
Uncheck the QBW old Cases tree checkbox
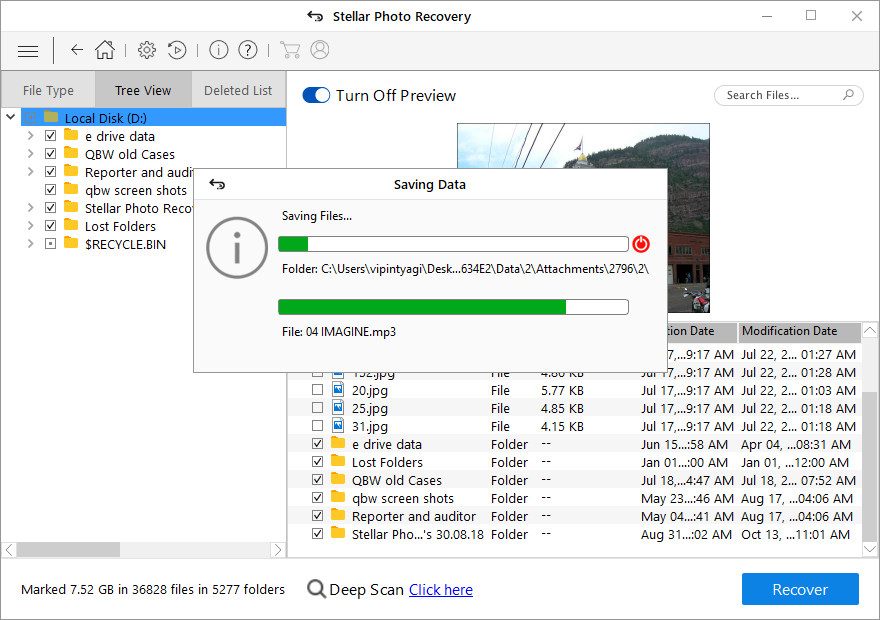pos(50,154)
